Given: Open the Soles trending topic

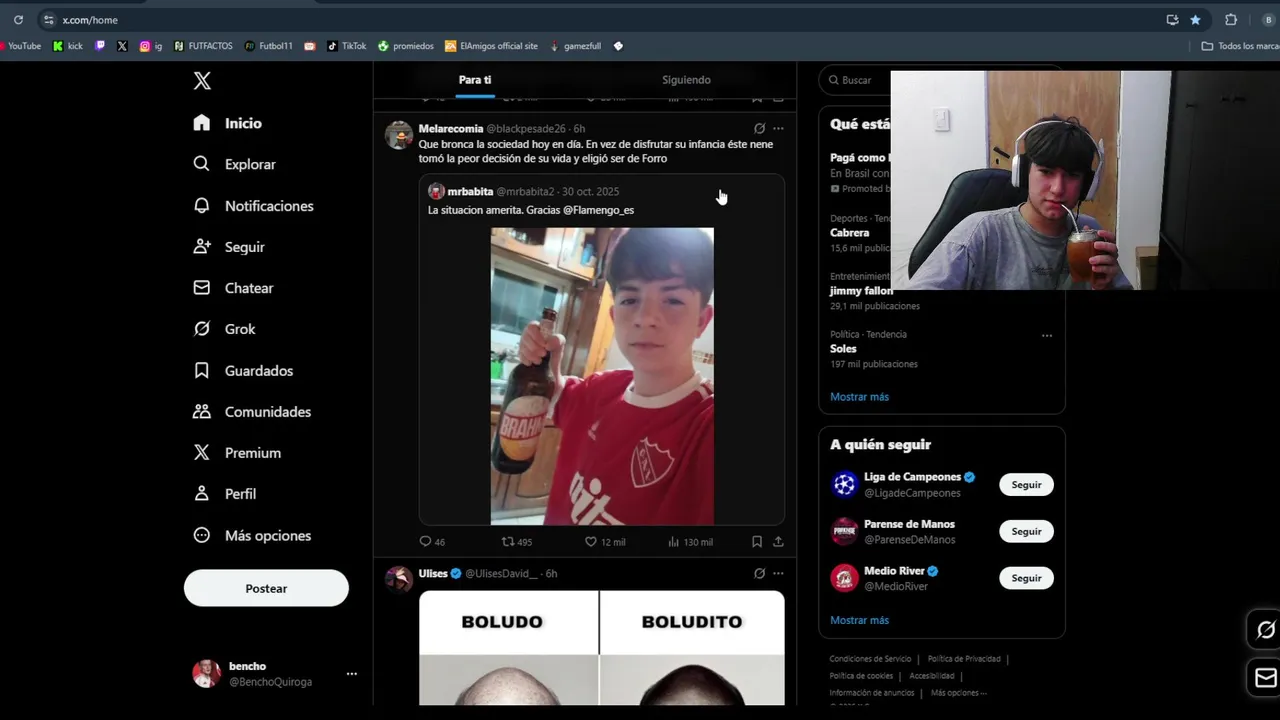Looking at the screenshot, I should pyautogui.click(x=843, y=349).
